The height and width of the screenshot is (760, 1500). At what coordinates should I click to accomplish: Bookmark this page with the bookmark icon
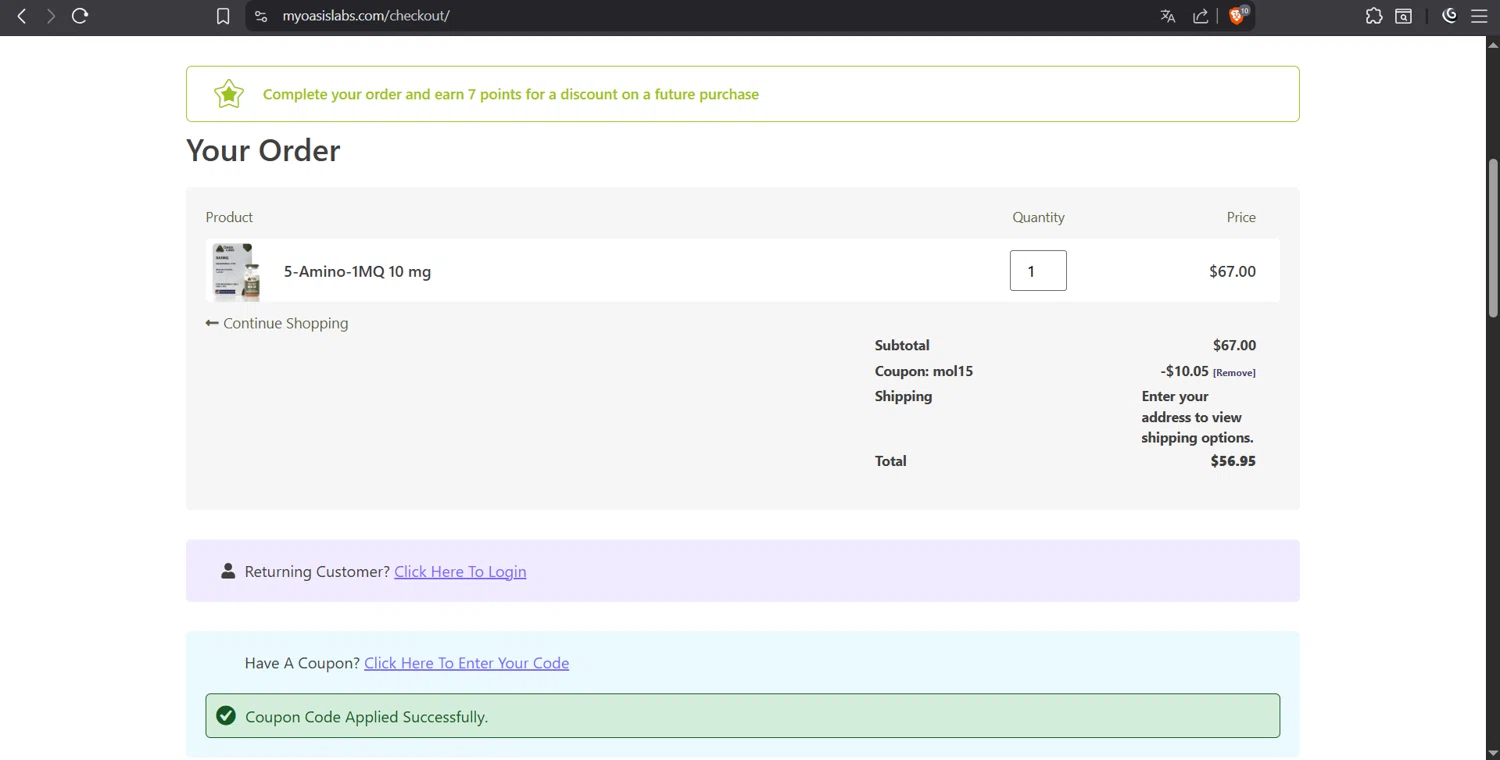(223, 16)
